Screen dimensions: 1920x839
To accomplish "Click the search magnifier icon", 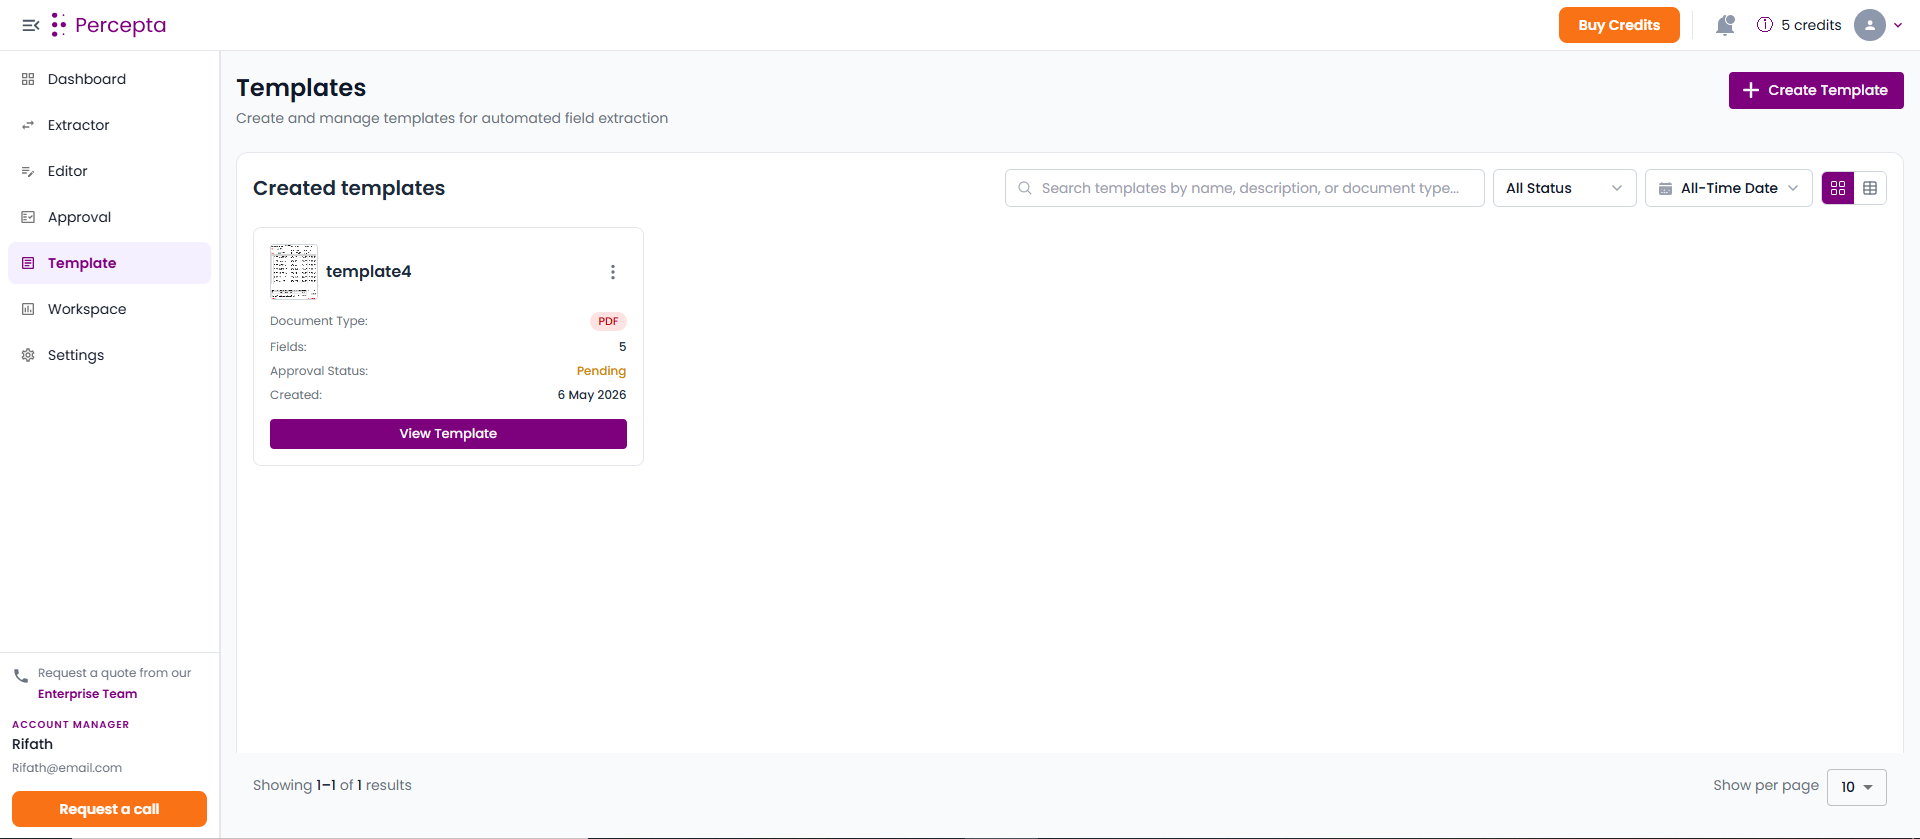I will (1025, 188).
